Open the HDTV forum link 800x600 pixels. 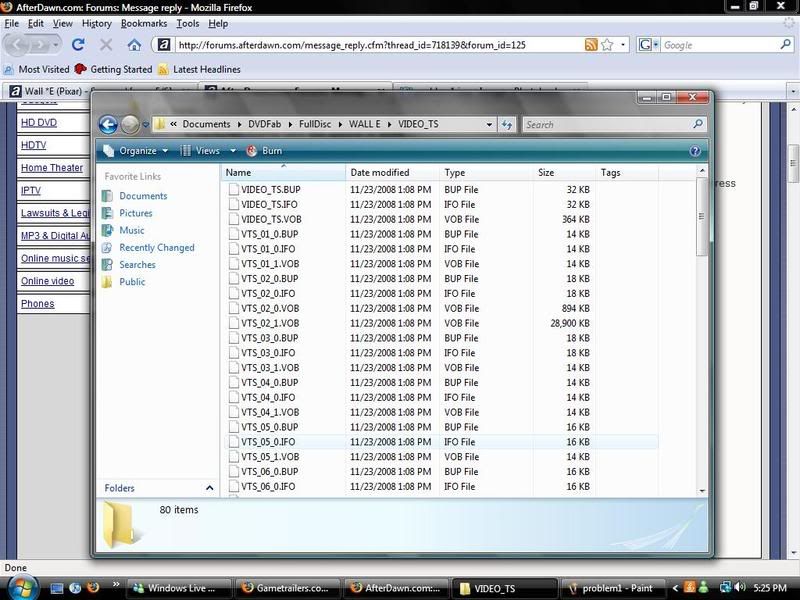click(x=34, y=145)
